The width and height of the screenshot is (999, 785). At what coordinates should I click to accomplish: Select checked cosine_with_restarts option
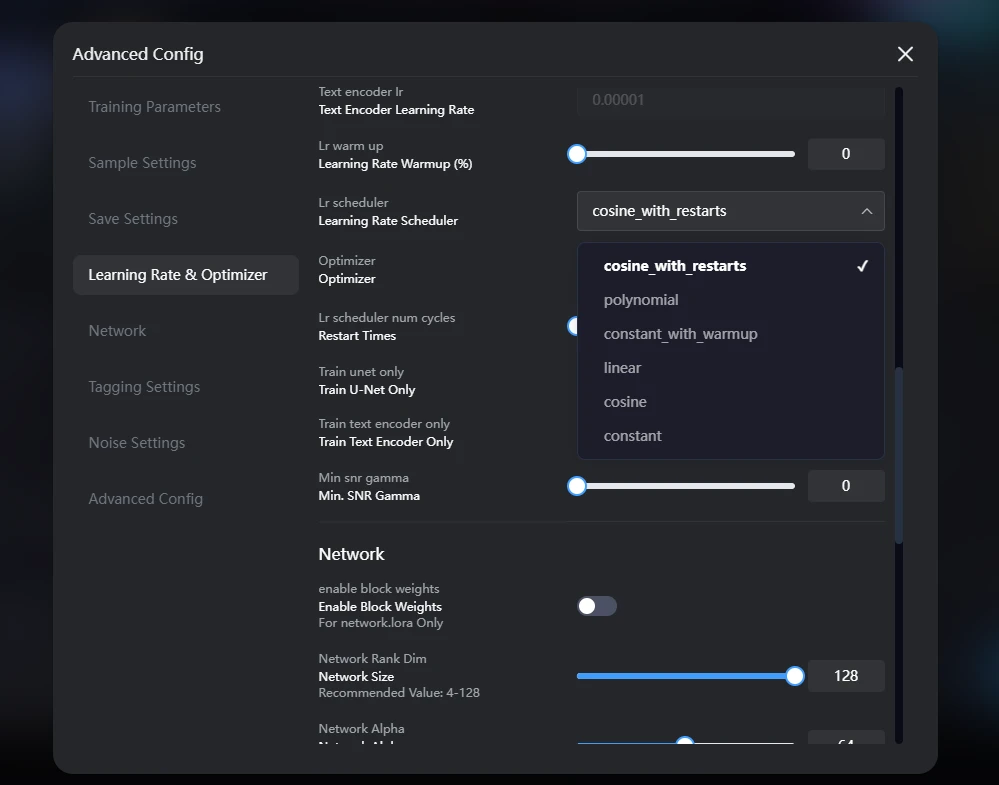click(x=675, y=266)
